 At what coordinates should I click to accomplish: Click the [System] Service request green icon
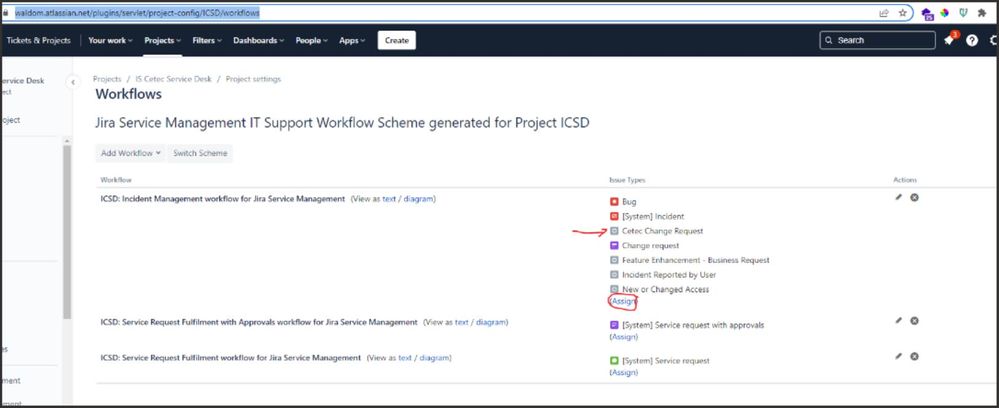click(x=614, y=360)
